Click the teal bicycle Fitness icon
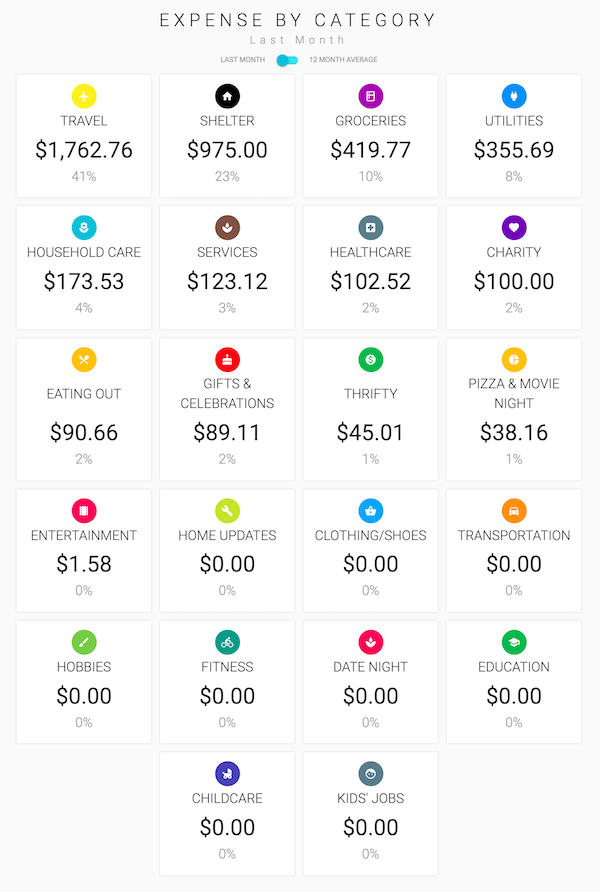 click(x=227, y=642)
